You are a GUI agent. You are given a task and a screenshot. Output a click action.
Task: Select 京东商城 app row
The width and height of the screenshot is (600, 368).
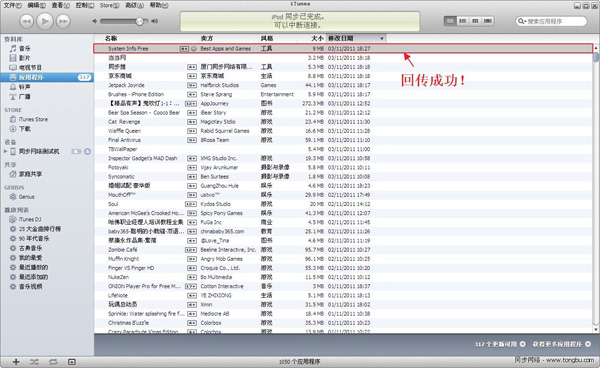[343, 76]
